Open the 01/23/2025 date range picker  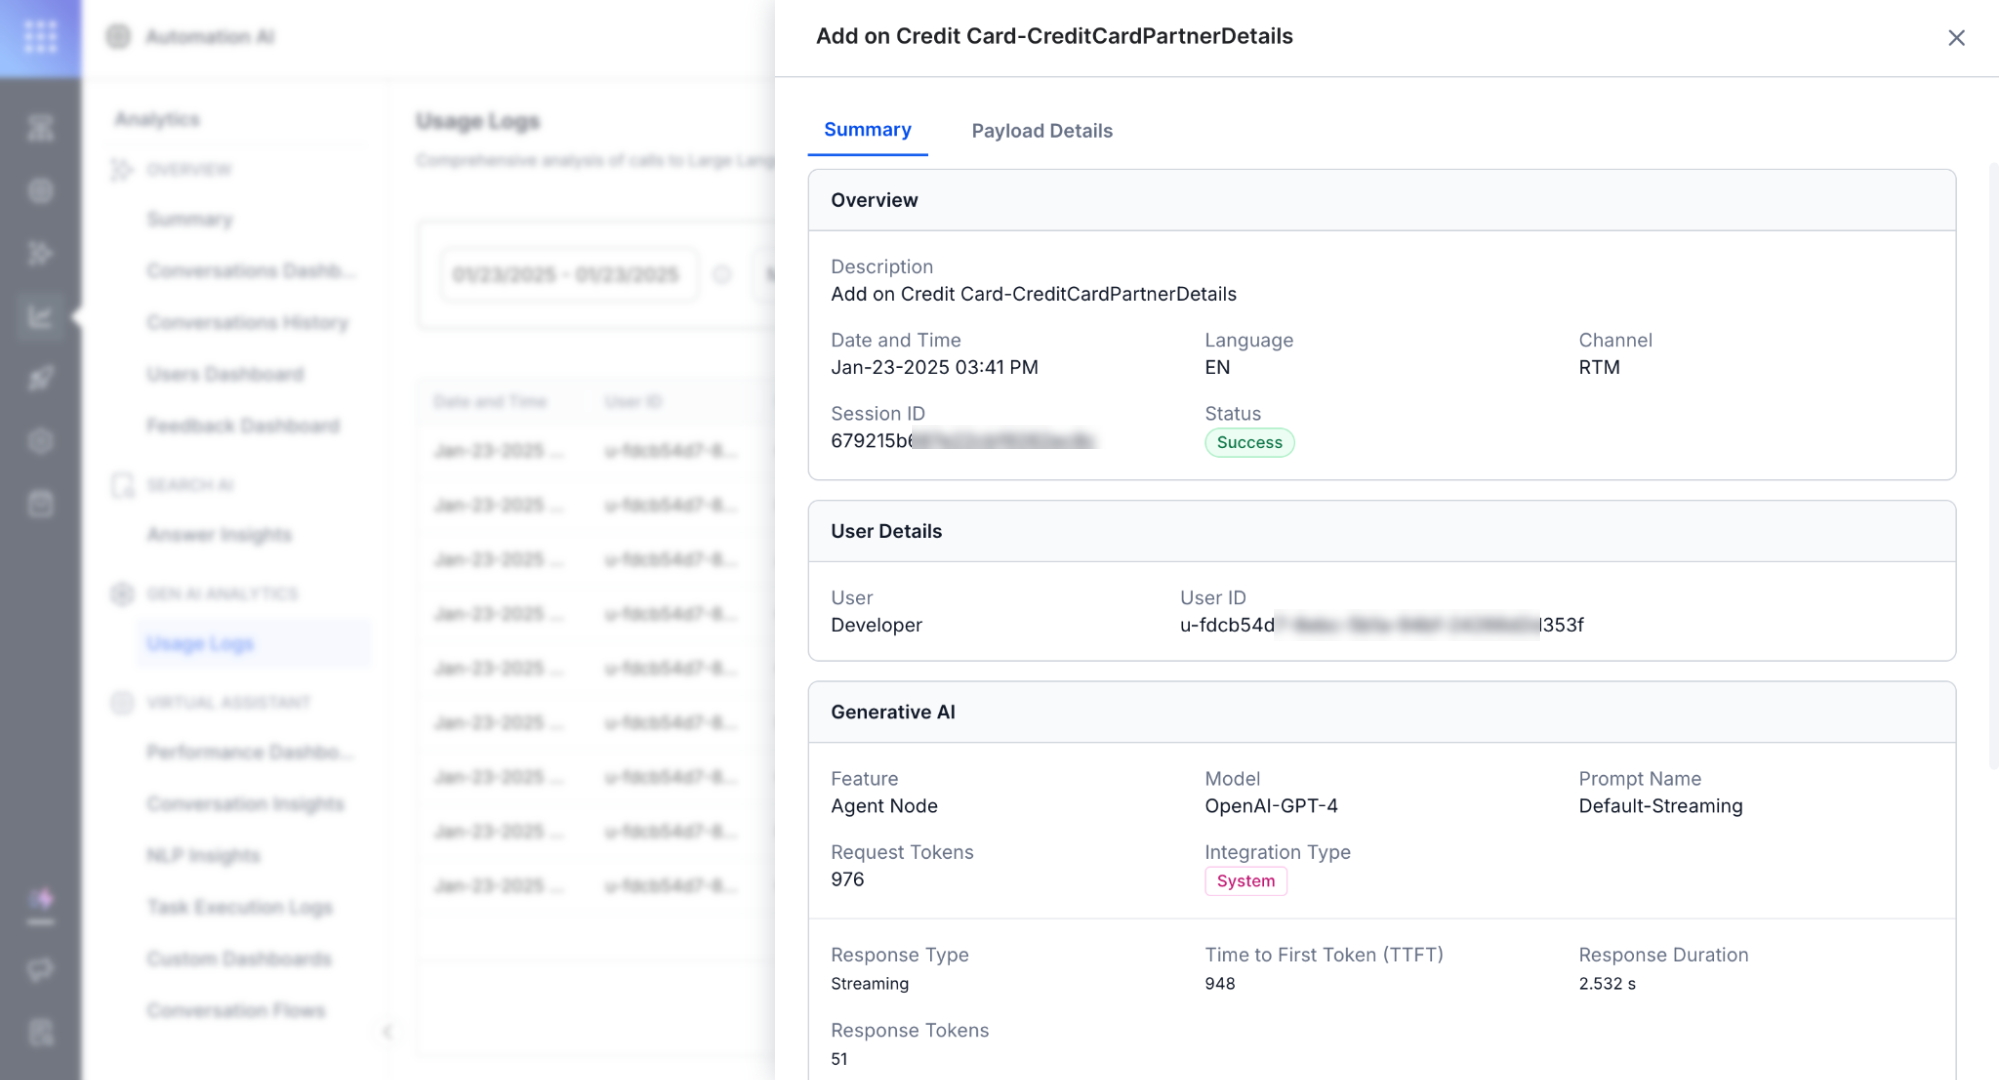(x=566, y=275)
